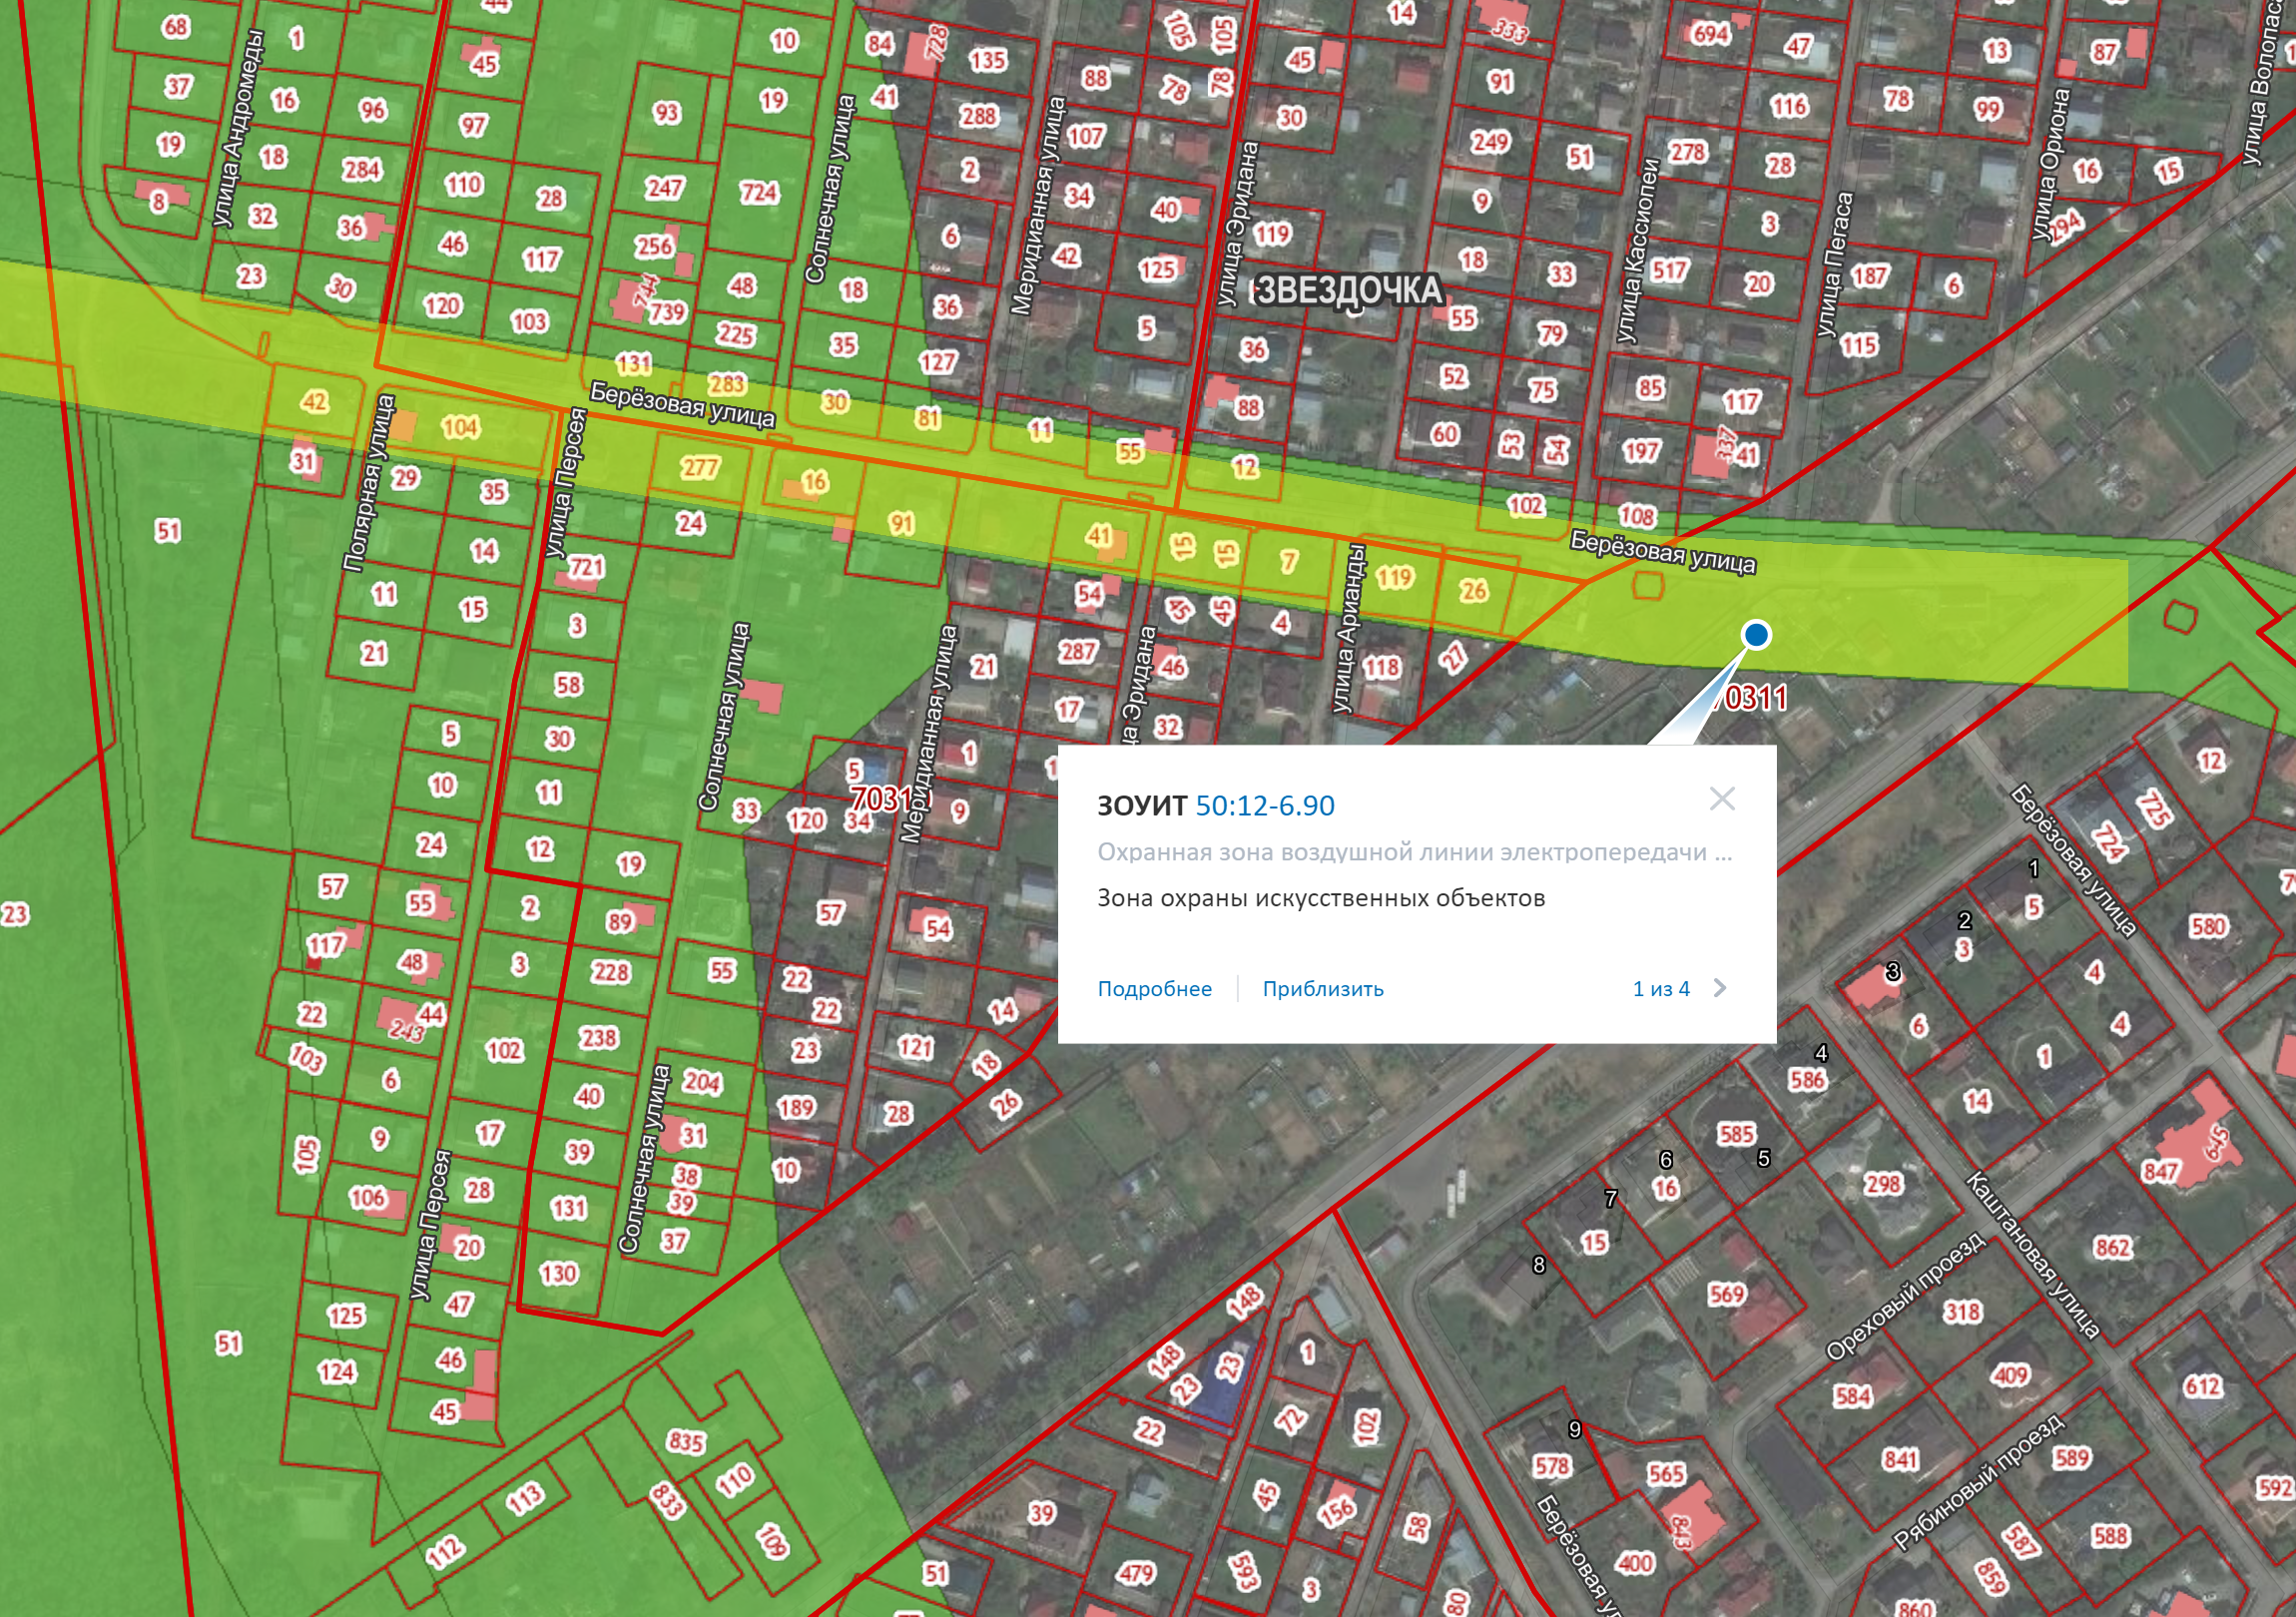Close the ЗОУИТ info popup
Image resolution: width=2296 pixels, height=1617 pixels.
pos(1722,798)
